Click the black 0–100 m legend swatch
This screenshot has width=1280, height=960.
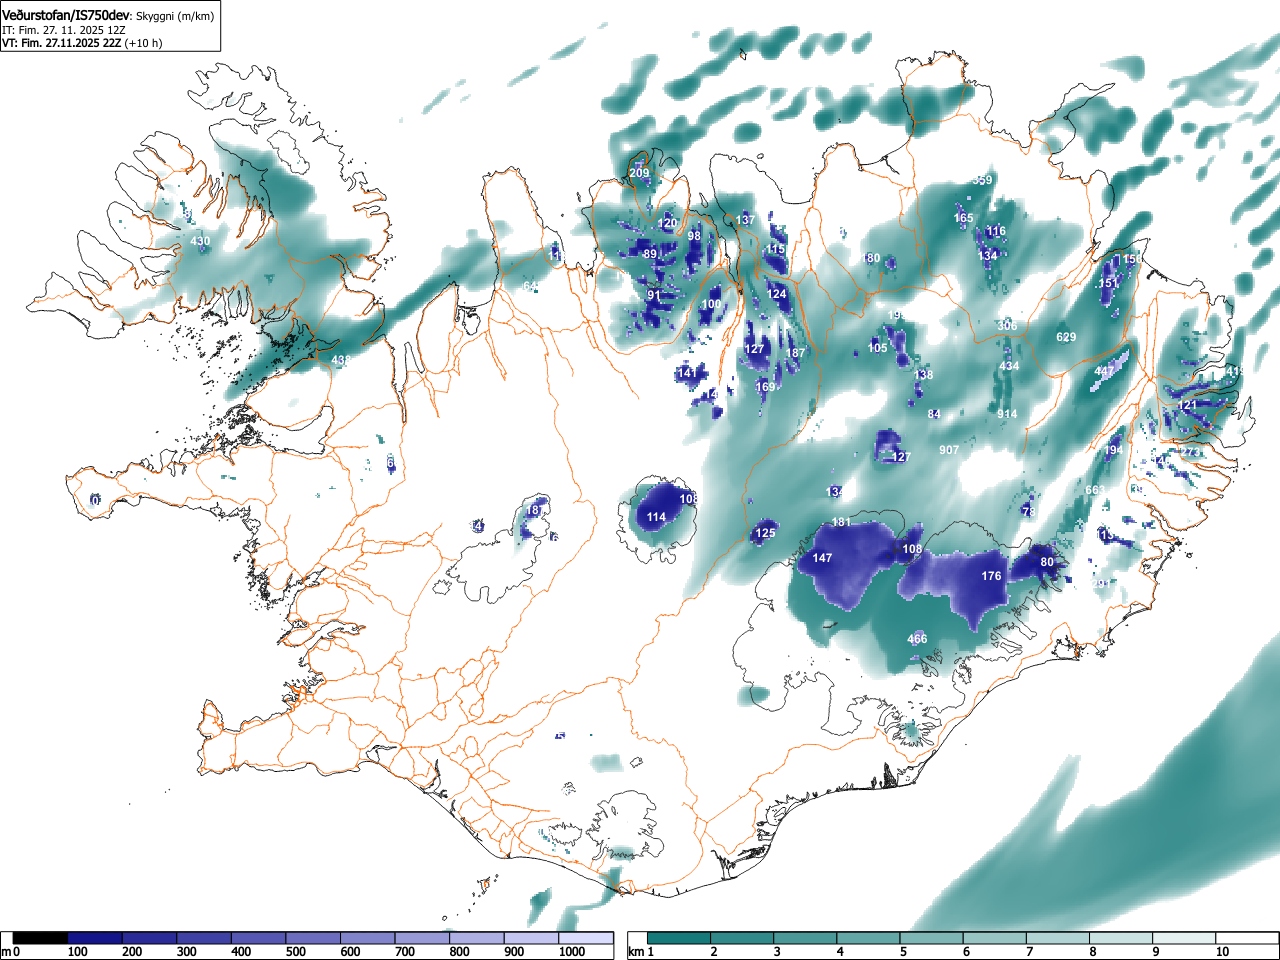click(41, 938)
